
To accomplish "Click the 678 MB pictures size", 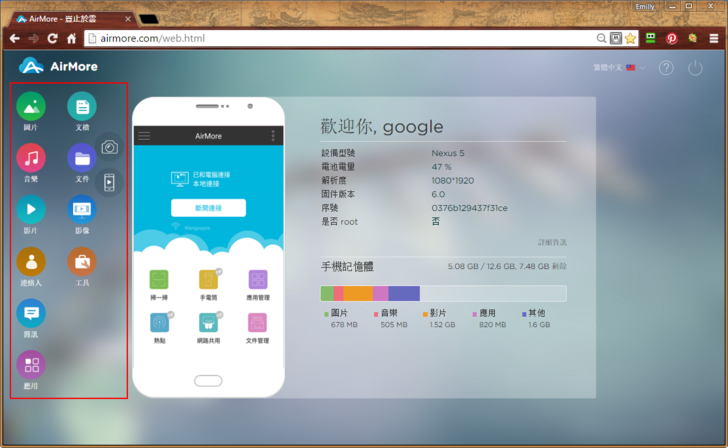I will coord(344,325).
